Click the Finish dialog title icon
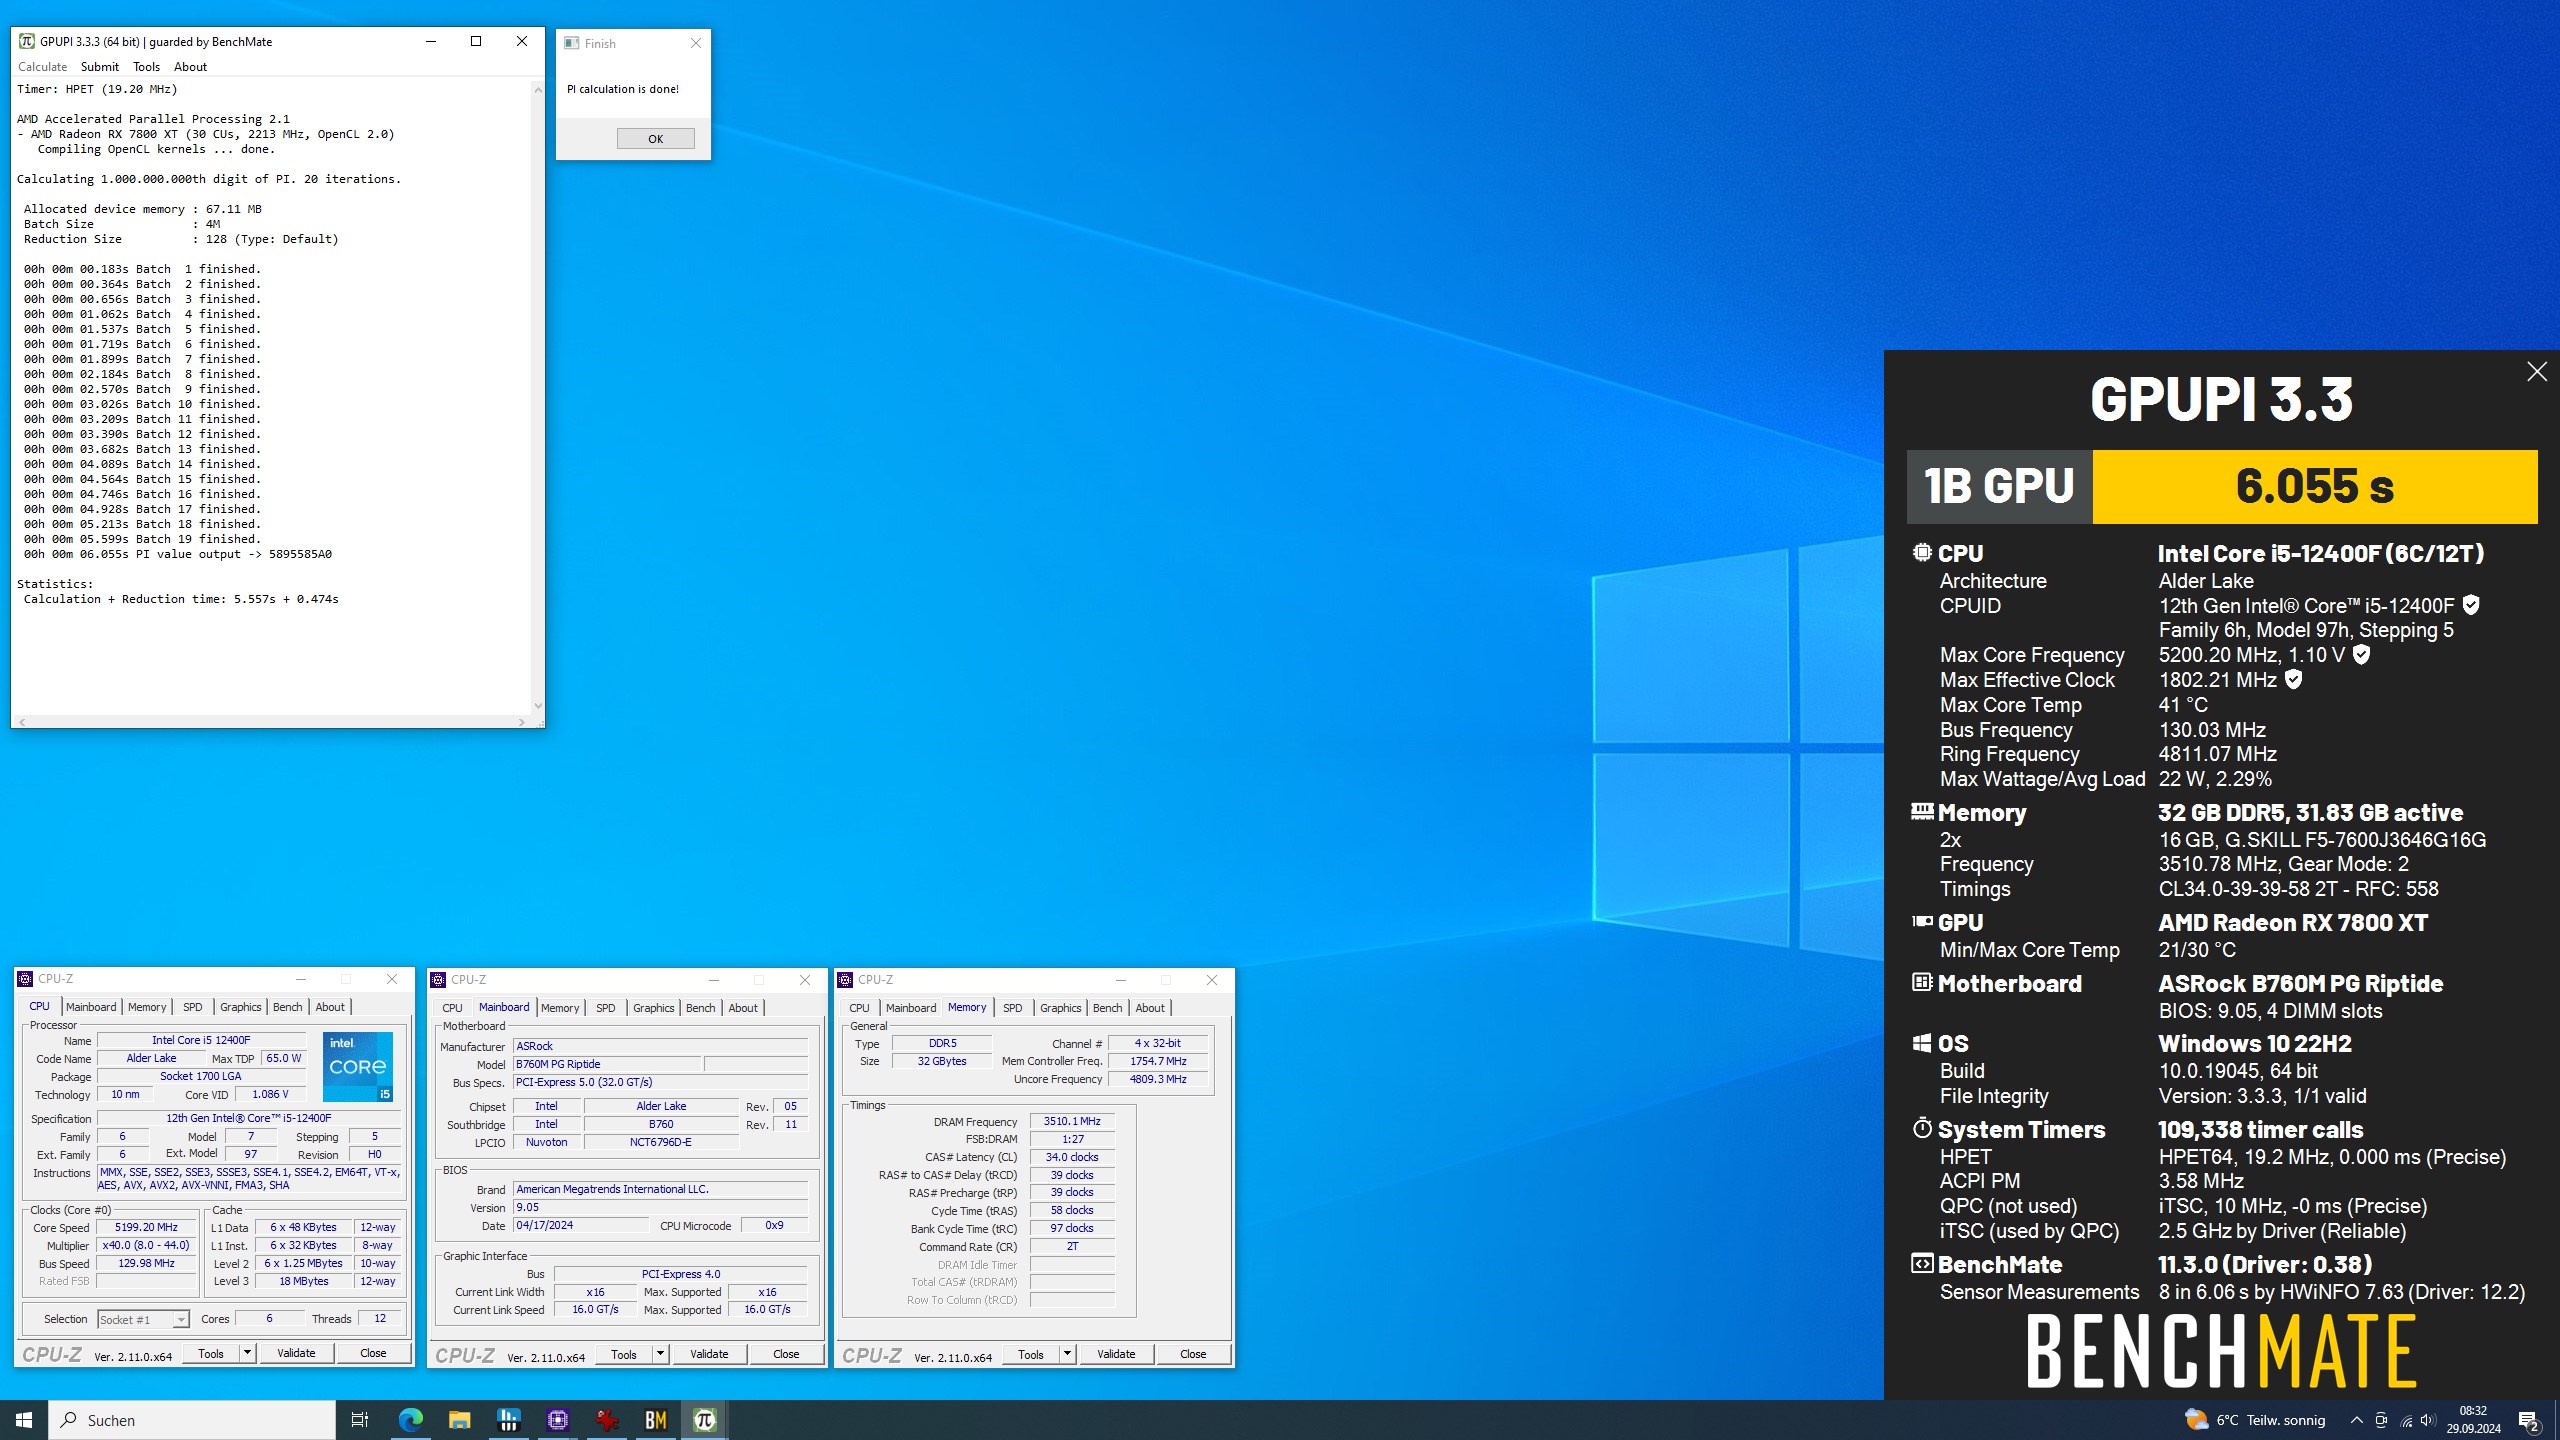2560x1440 pixels. (x=572, y=43)
